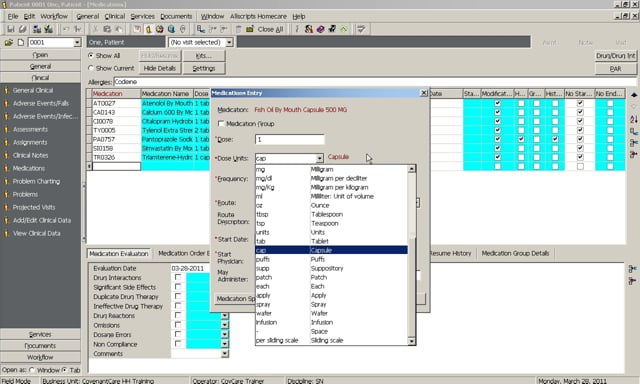Switch to the Medication Evaluation tab
This screenshot has height=384, width=640.
click(x=119, y=253)
